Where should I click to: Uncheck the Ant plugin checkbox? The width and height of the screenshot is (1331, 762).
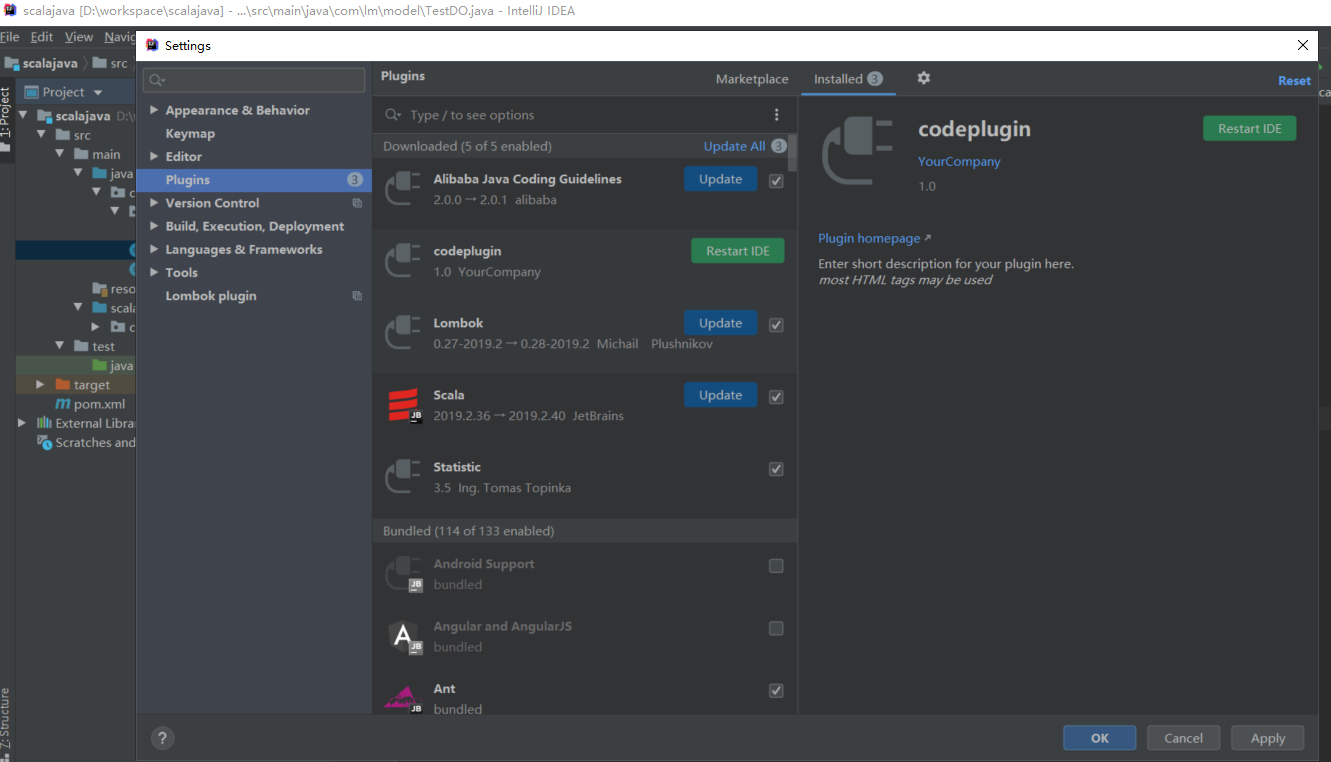click(x=776, y=691)
